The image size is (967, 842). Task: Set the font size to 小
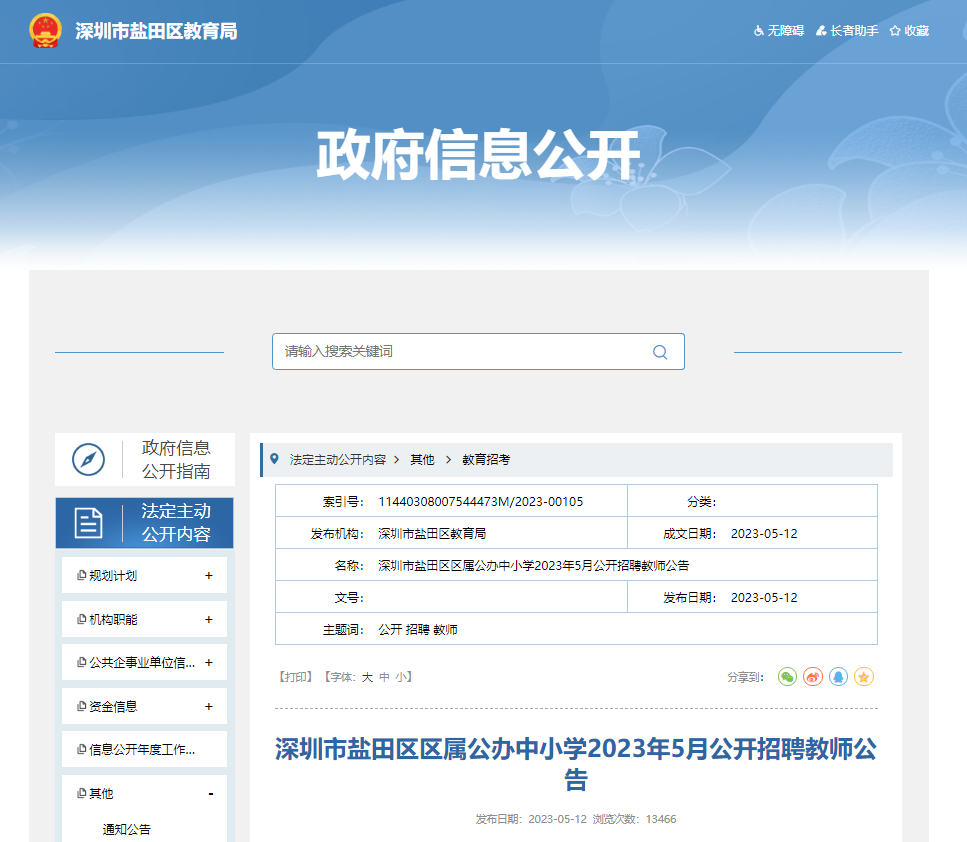click(401, 677)
